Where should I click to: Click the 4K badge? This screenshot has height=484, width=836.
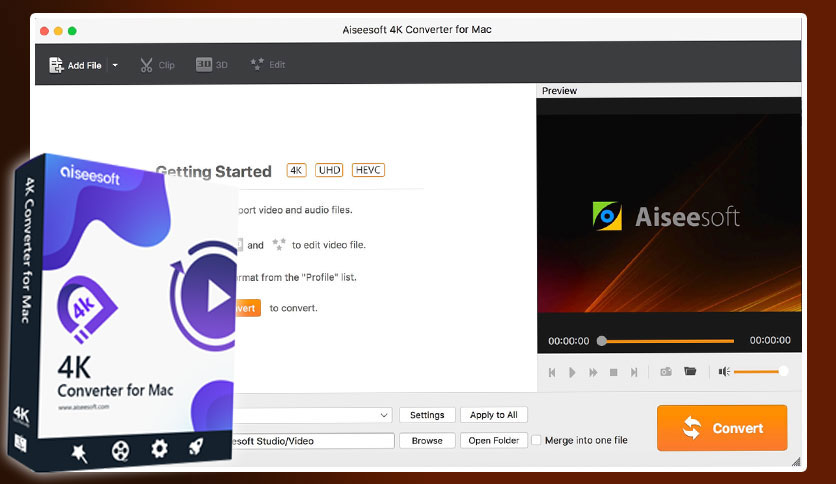[x=296, y=170]
